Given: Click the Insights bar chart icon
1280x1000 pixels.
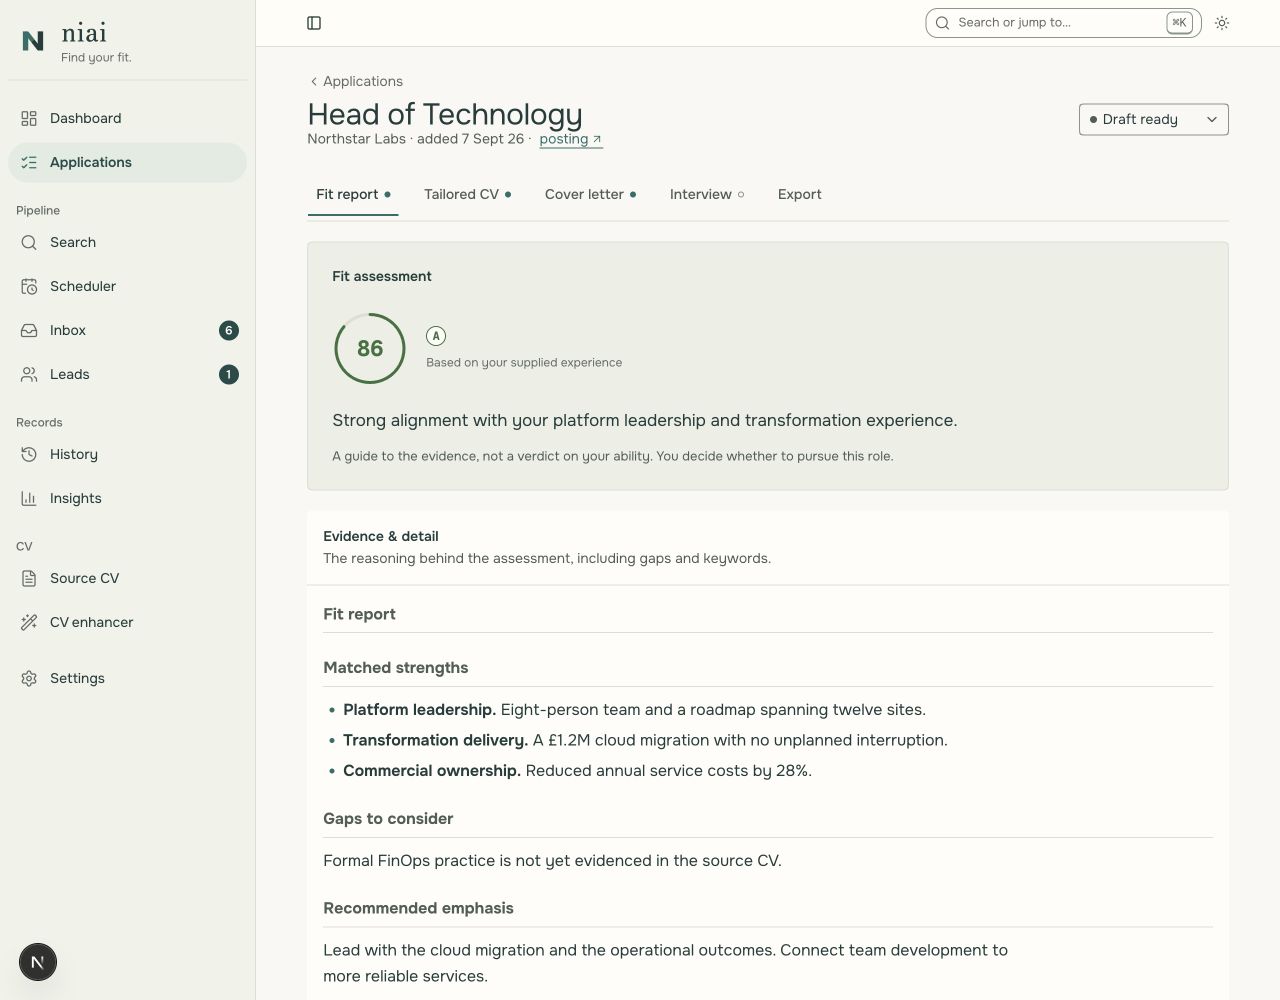Looking at the screenshot, I should [x=29, y=498].
